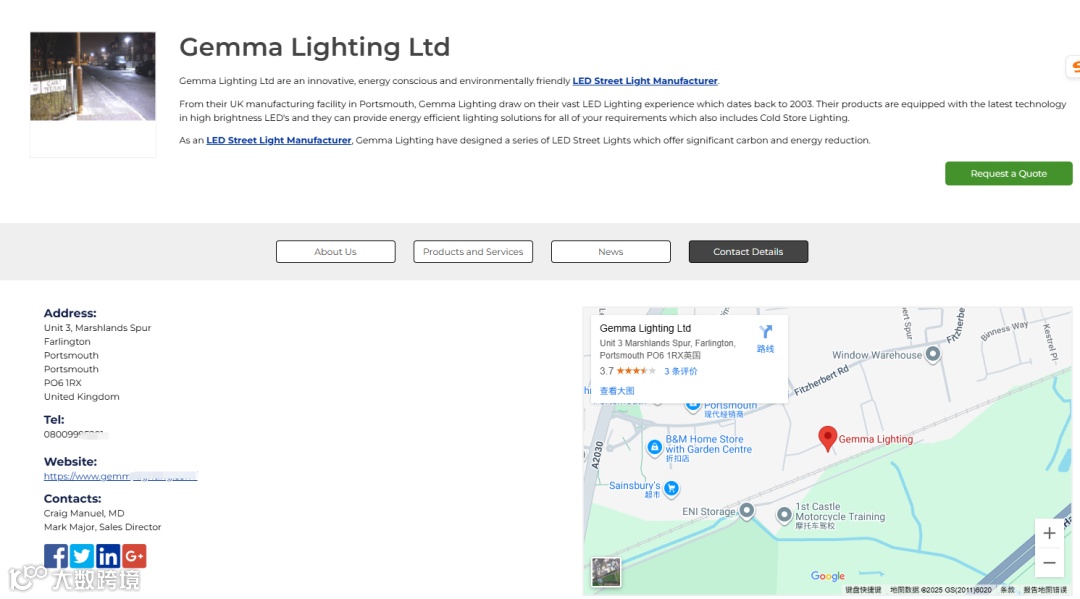Click 'Mark Major, Sales Director' contact text

103,527
